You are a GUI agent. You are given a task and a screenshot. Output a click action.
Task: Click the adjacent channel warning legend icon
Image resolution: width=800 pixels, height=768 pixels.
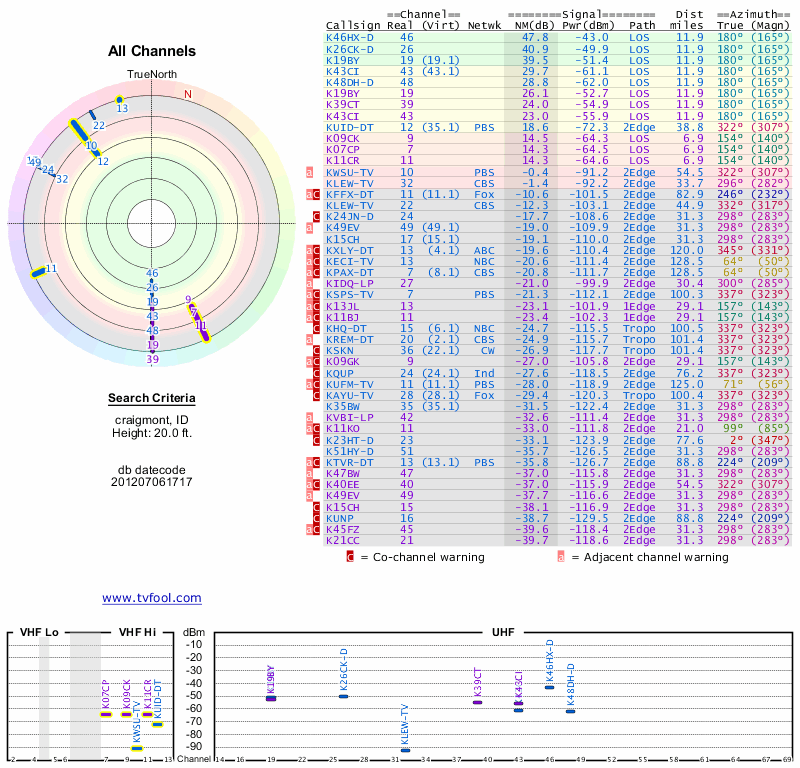pos(561,557)
